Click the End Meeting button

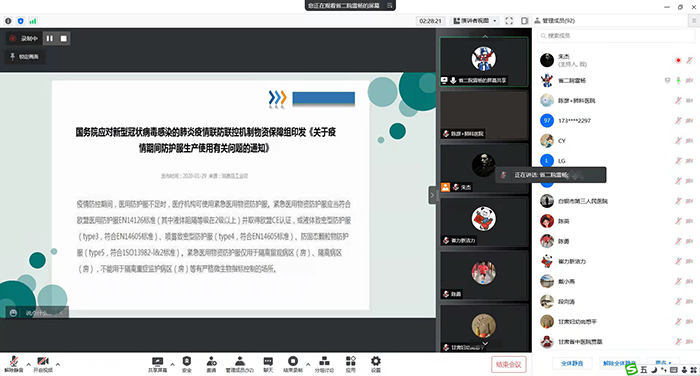(x=509, y=364)
